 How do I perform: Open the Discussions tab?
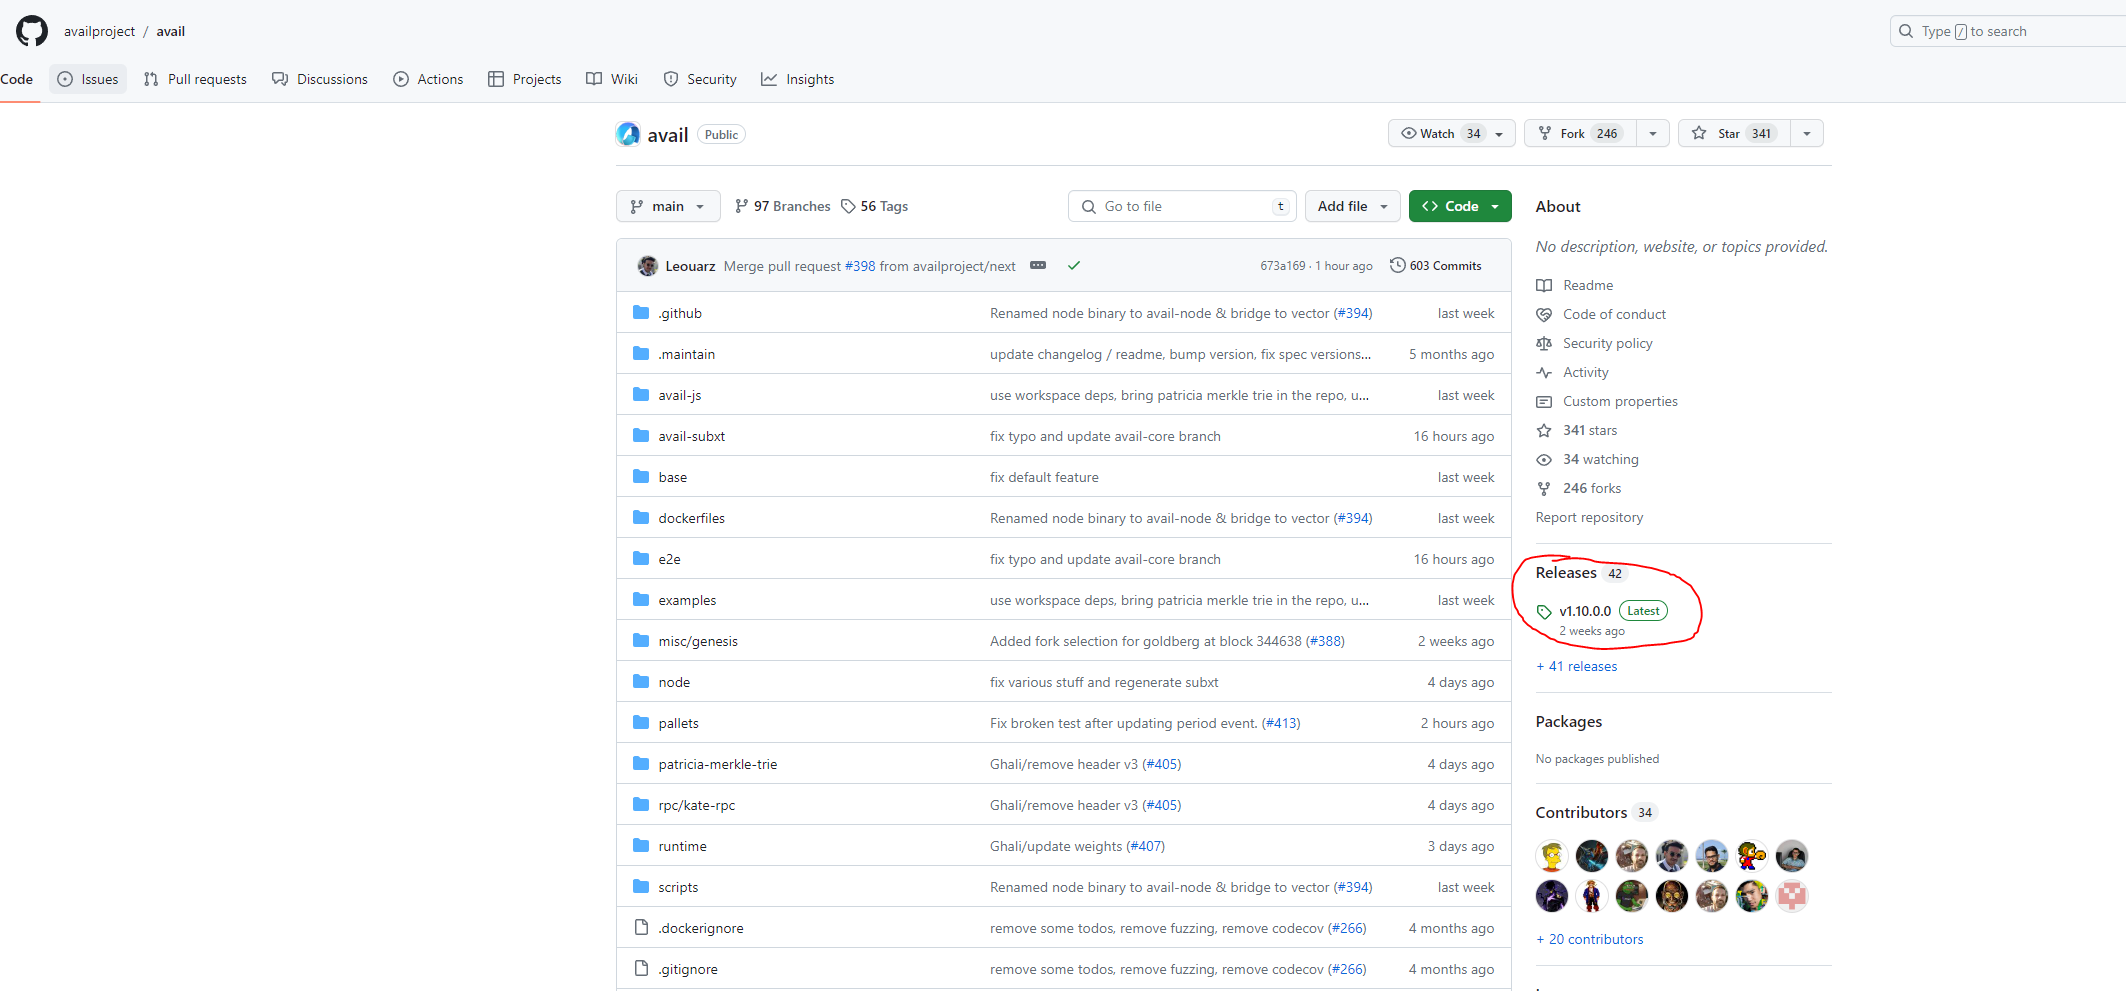320,79
